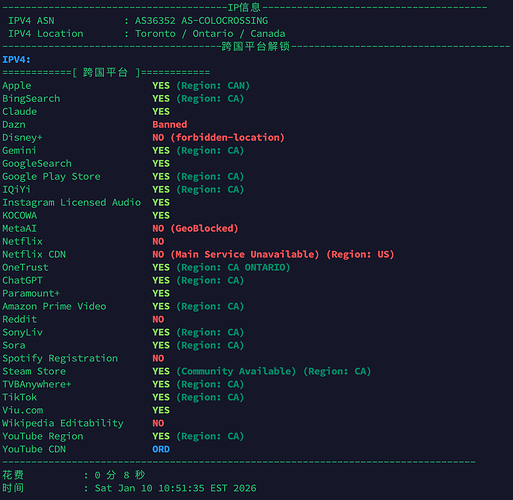The image size is (513, 500).
Task: Click the Toronto / Ontario / Canada location
Action: (x=210, y=34)
